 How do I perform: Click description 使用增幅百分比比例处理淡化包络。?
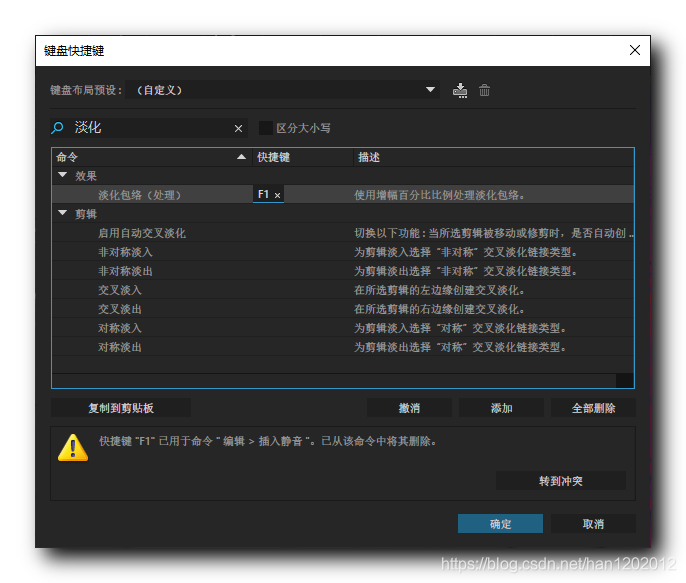[x=439, y=195]
